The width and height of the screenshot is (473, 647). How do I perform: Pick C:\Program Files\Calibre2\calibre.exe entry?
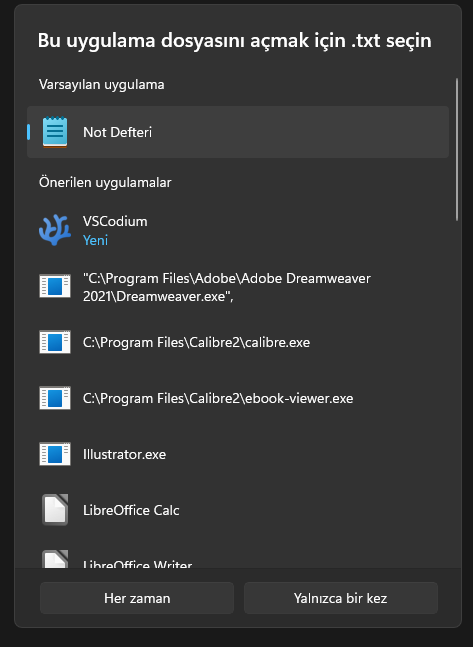coord(238,342)
